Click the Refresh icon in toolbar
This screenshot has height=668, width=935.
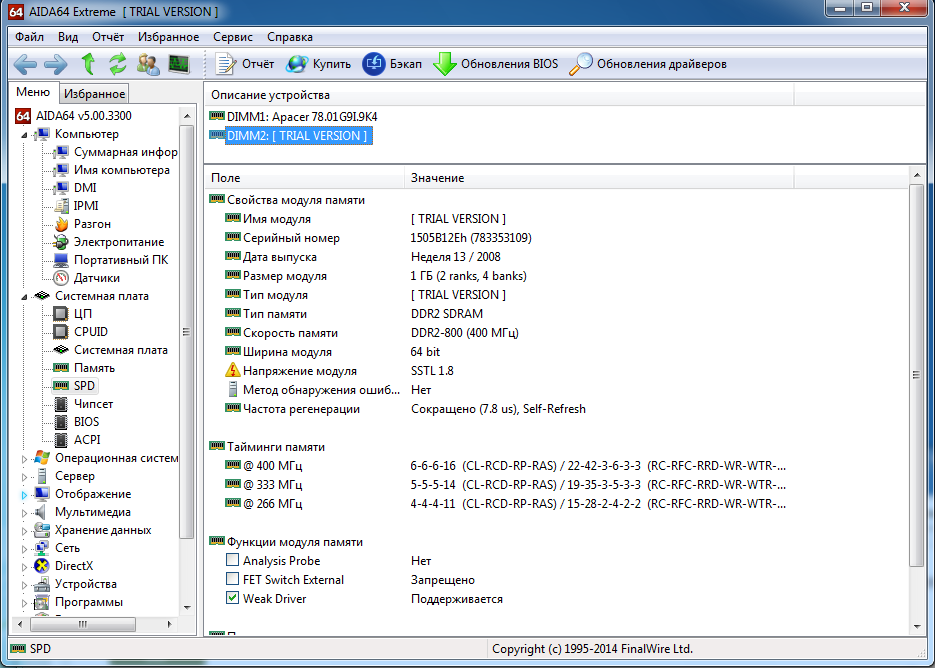(x=118, y=64)
